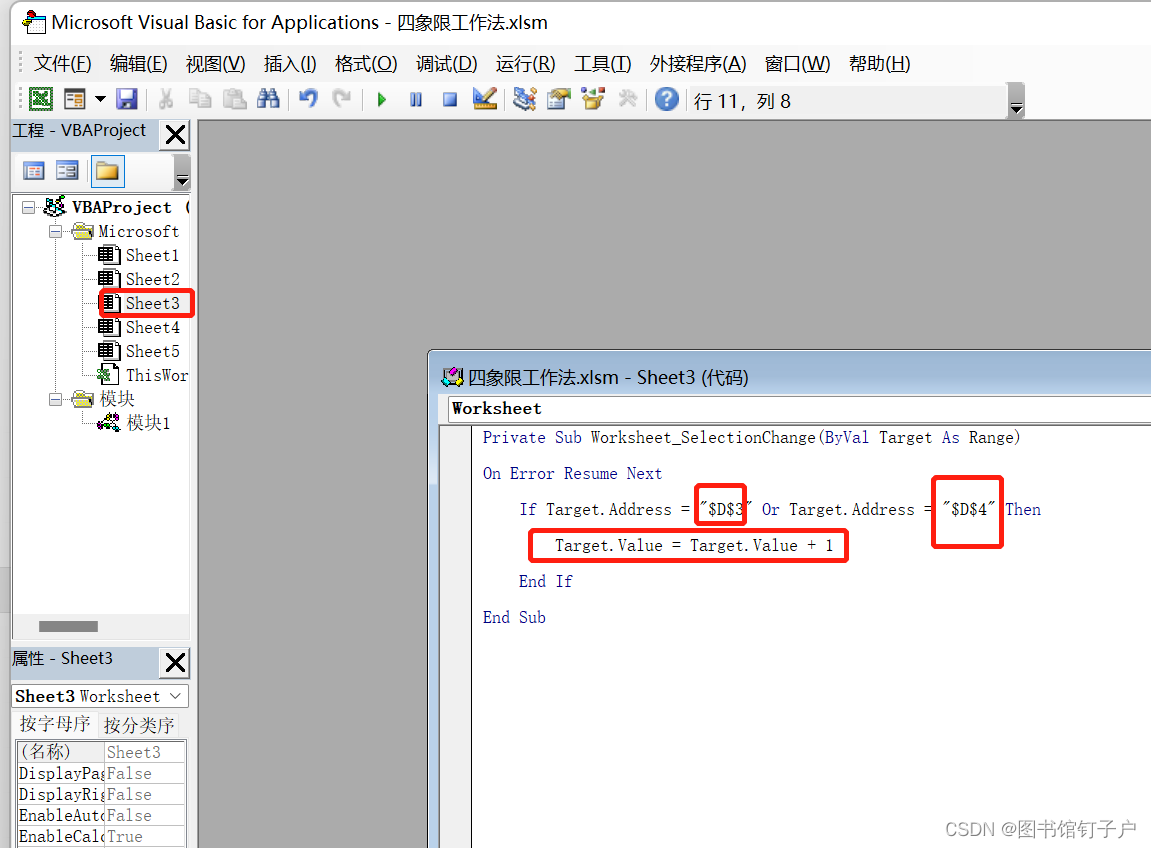The image size is (1151, 848).
Task: Click the Break pause button
Action: pos(415,99)
